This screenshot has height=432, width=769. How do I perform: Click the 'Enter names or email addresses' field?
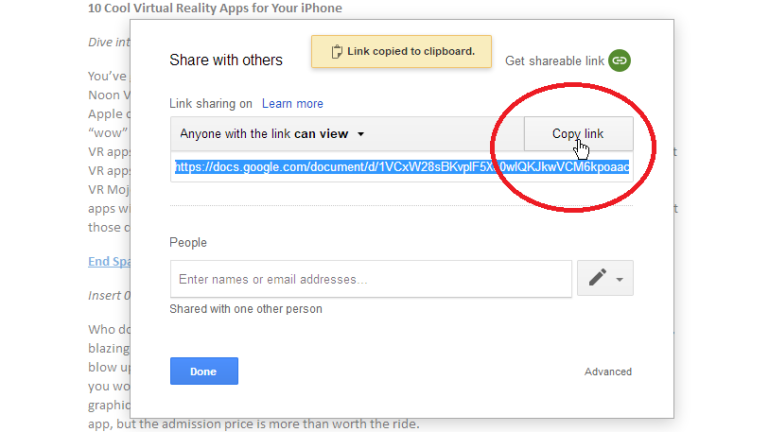[371, 279]
